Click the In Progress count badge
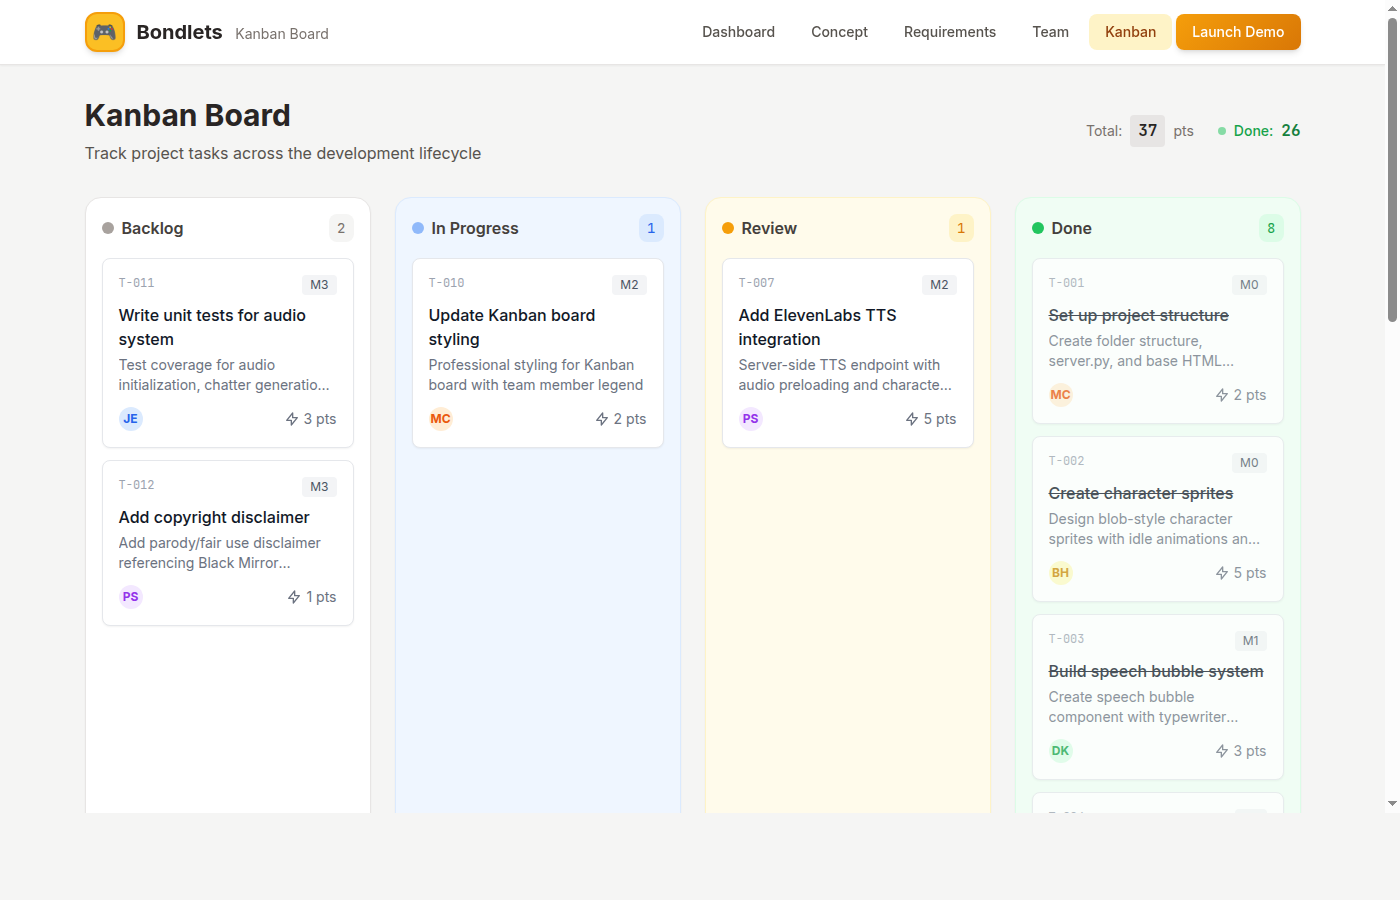The height and width of the screenshot is (900, 1400). (651, 228)
